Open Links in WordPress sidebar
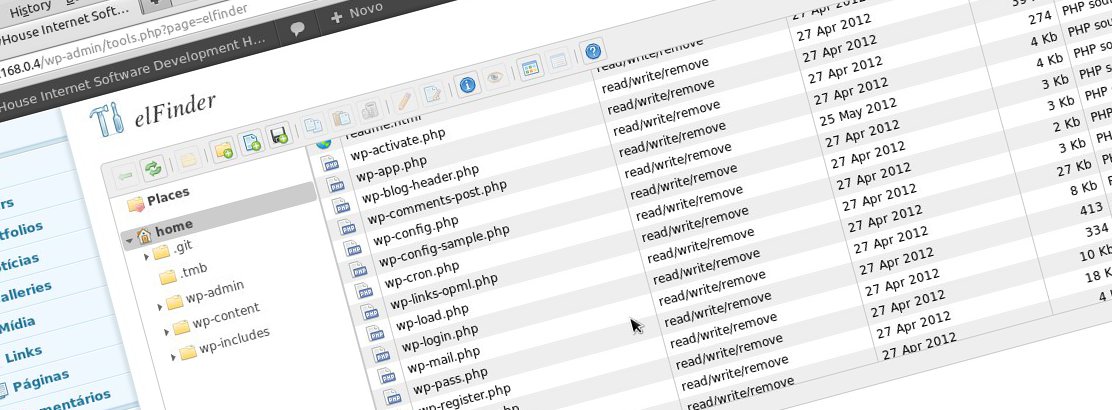The width and height of the screenshot is (1112, 410). pos(23,354)
